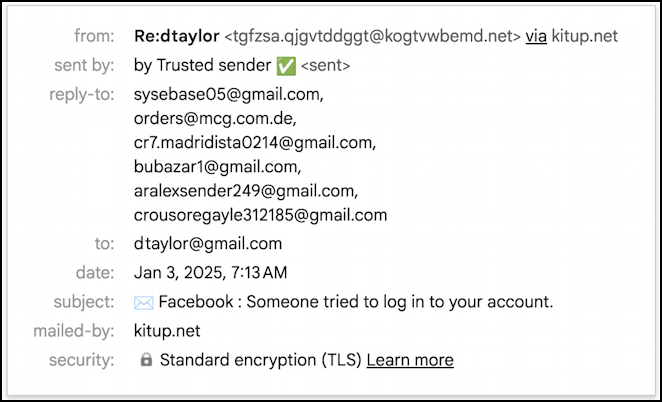Click kitup.net in the from line
This screenshot has width=662, height=402.
point(585,37)
